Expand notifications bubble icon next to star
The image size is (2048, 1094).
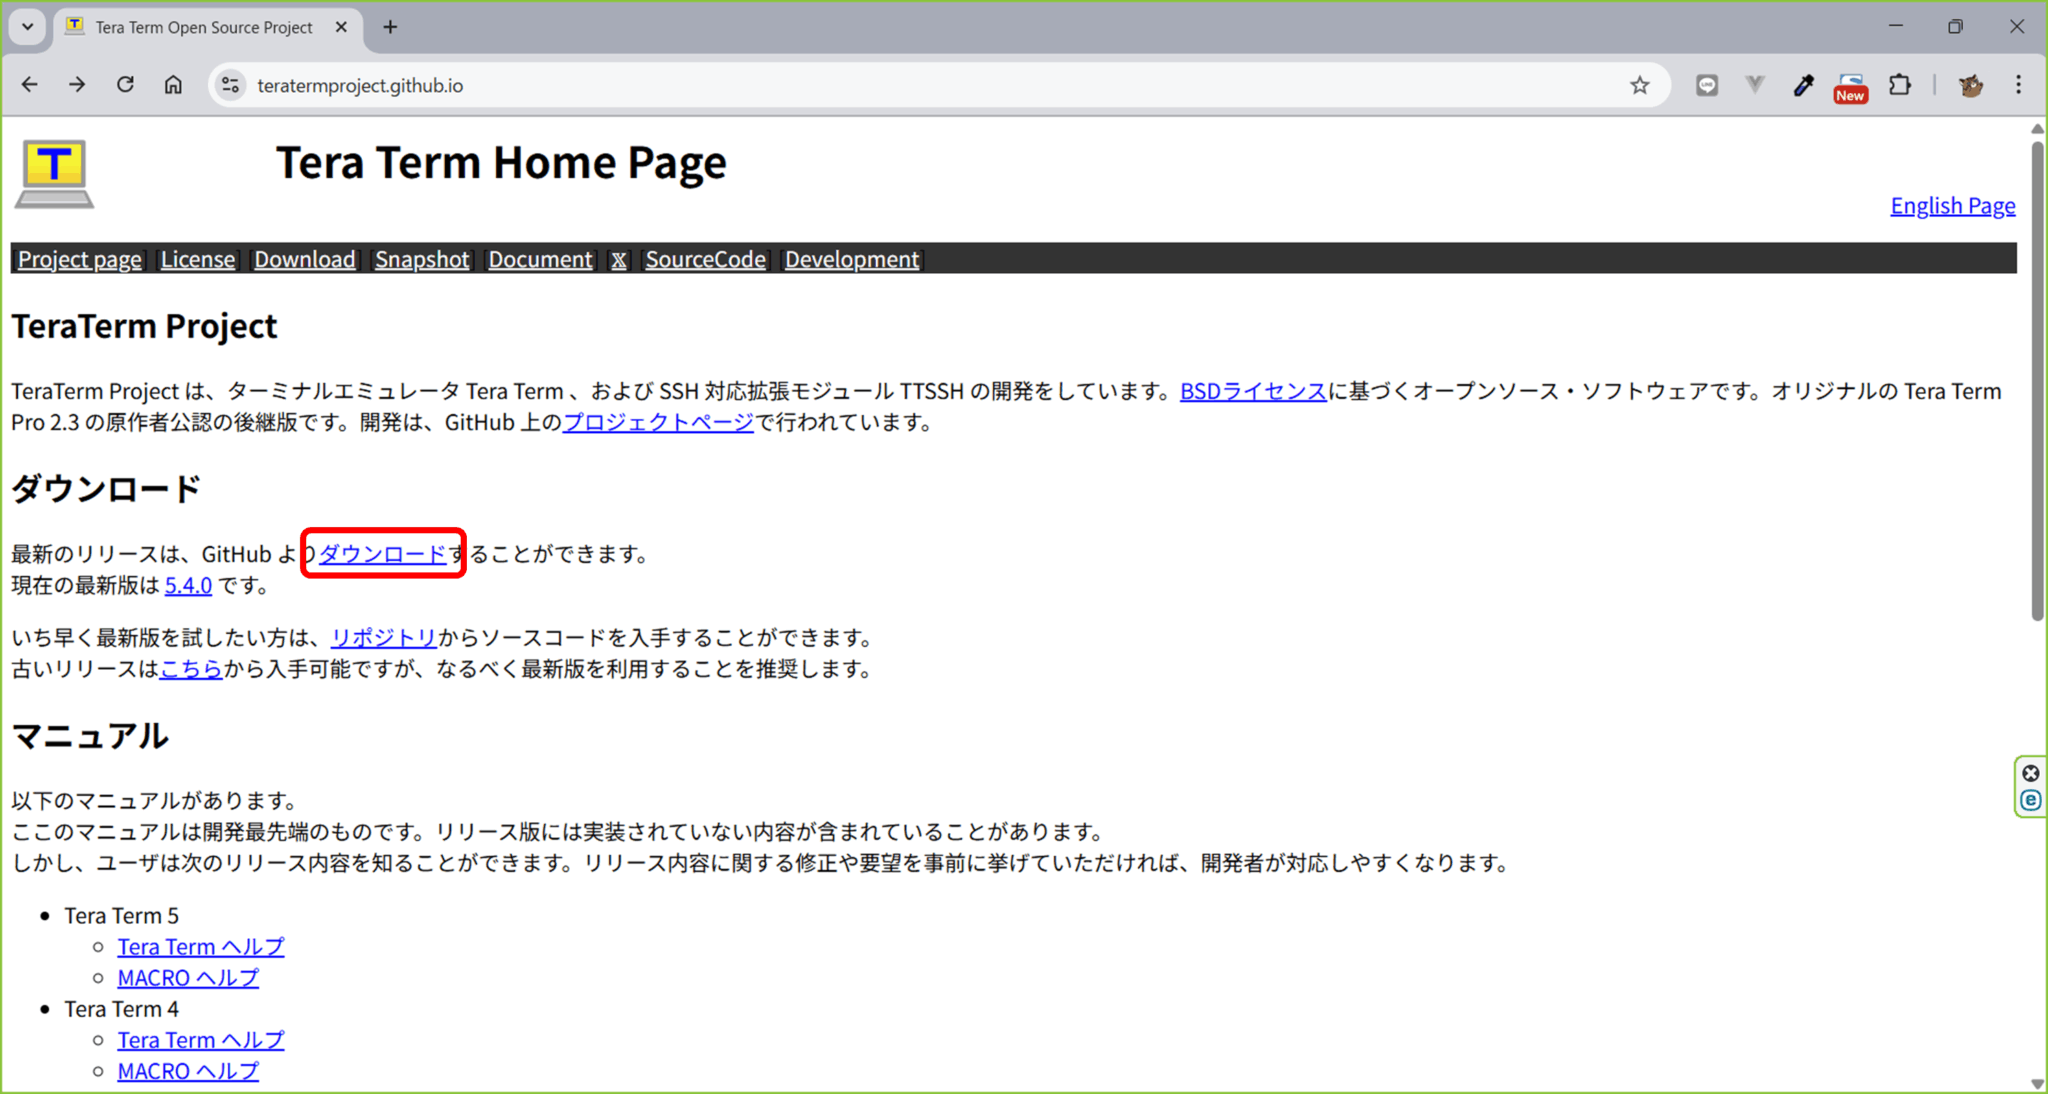tap(1706, 85)
